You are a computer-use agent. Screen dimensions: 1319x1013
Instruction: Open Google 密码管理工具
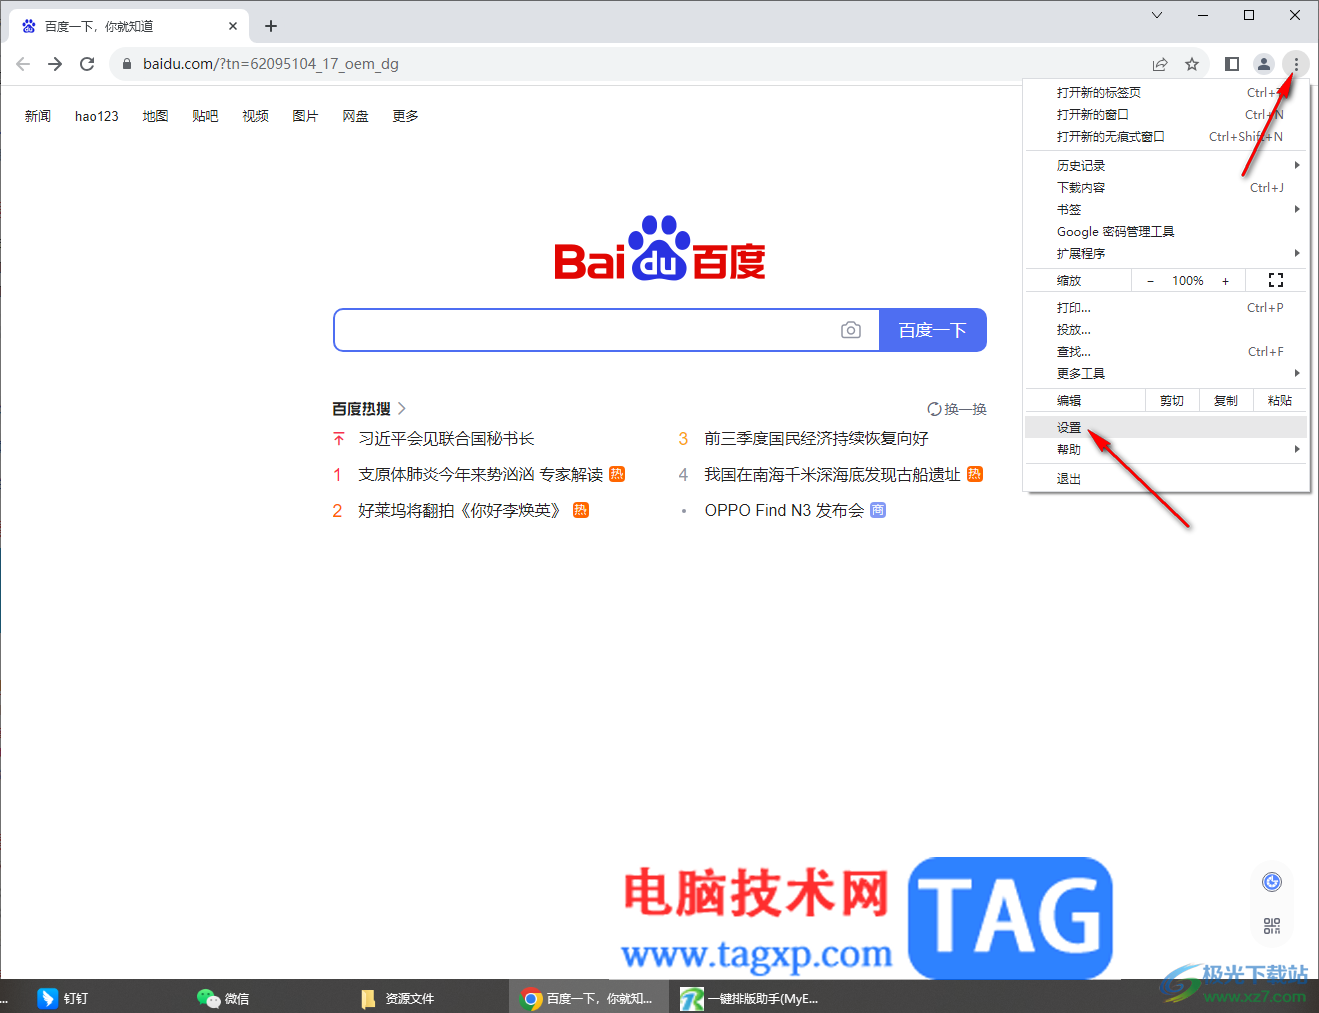point(1166,232)
